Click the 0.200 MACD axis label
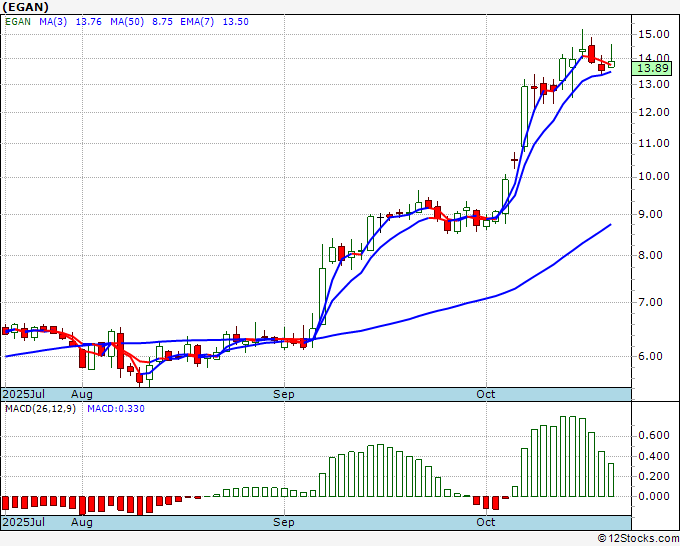Screen dimensions: 680x546 [x=654, y=476]
